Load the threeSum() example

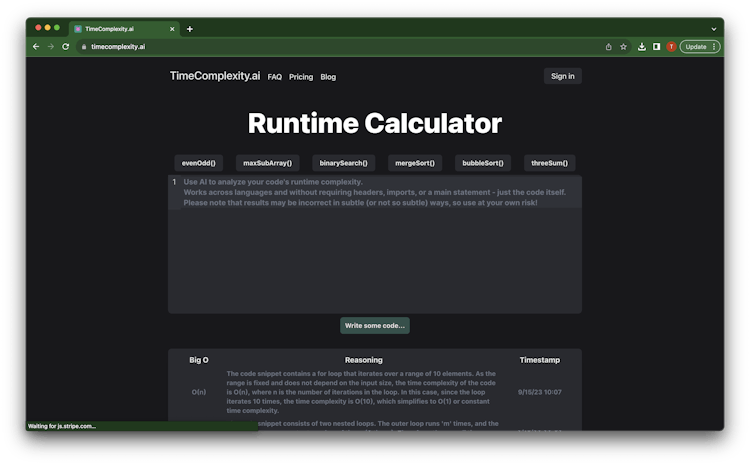(x=550, y=163)
